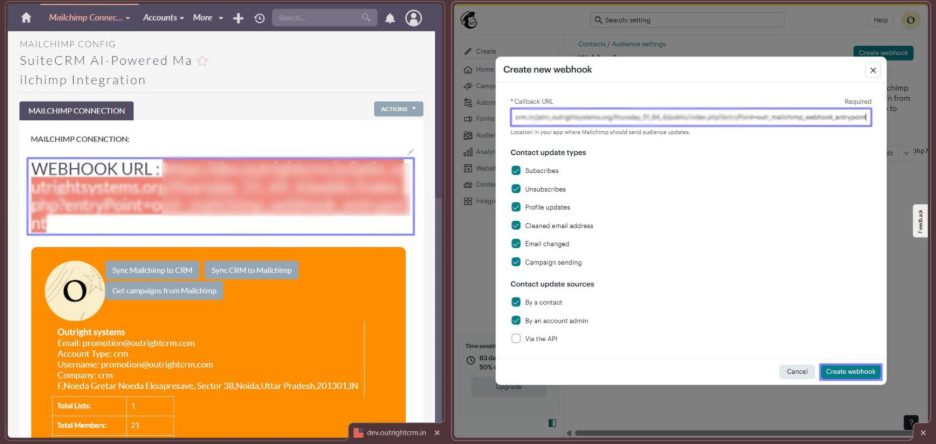
Task: Click the Contacts breadcrumb link
Action: coord(592,44)
